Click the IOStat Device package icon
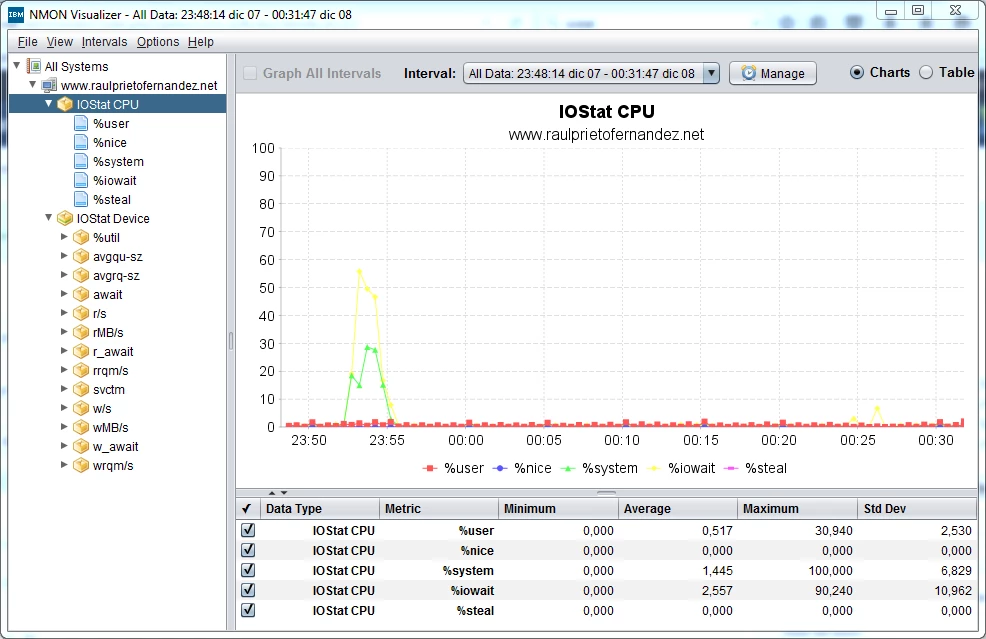This screenshot has width=986, height=639. [65, 218]
